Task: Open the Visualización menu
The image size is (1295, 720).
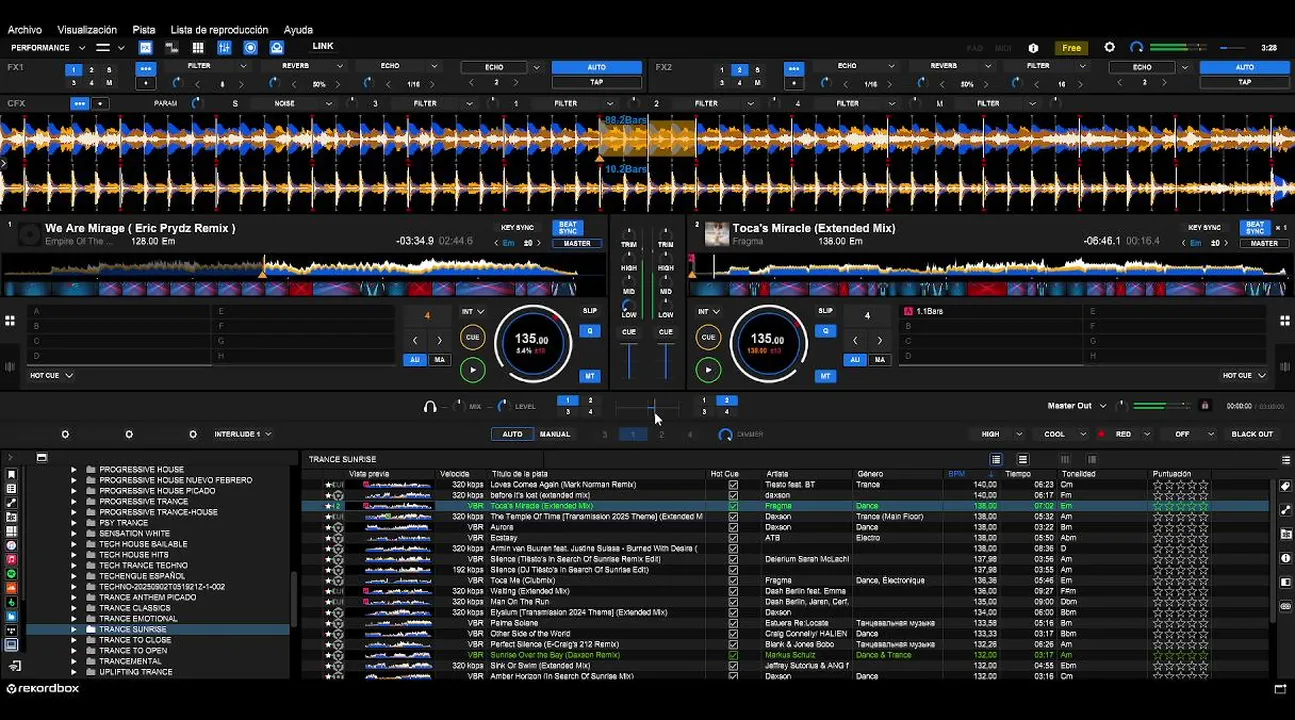Action: (87, 30)
